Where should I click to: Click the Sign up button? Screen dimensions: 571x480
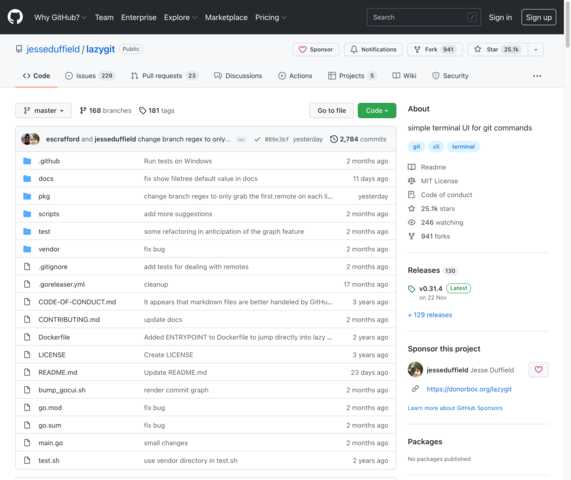click(539, 17)
